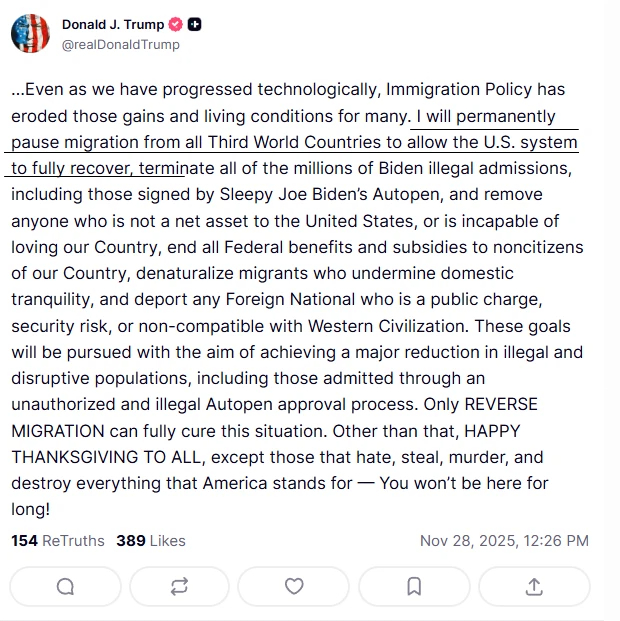Open Donald J. Trump's profile avatar
620x621 pixels.
click(30, 34)
